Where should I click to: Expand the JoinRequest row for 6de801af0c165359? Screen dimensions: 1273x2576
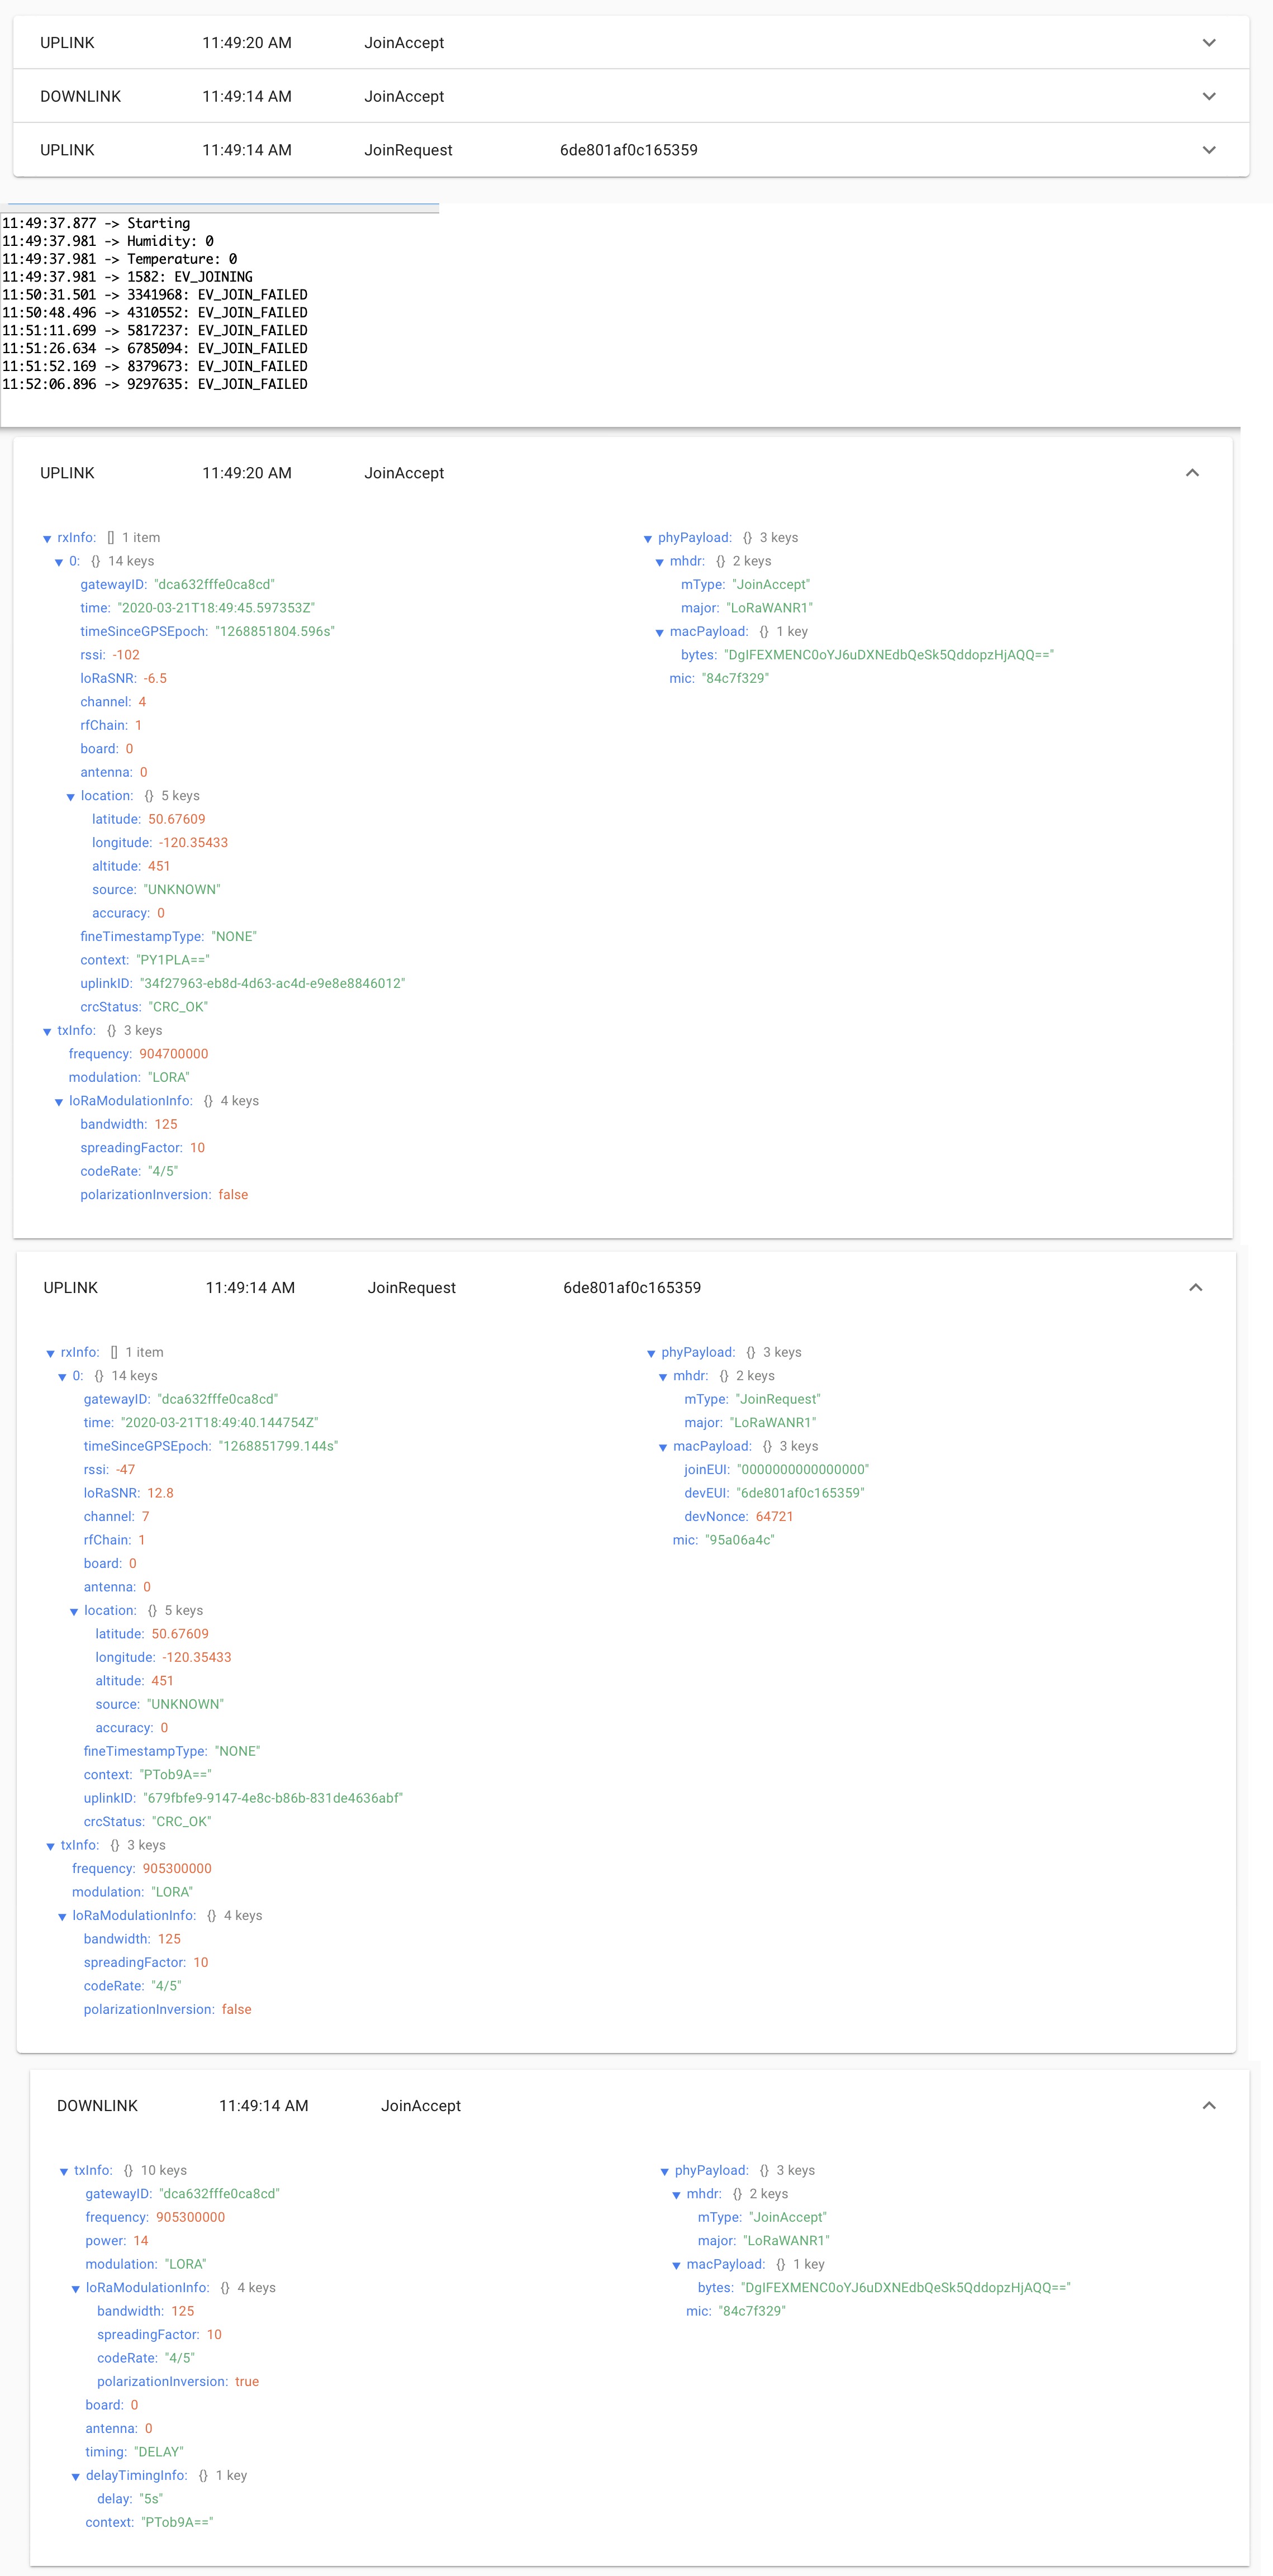click(1209, 149)
